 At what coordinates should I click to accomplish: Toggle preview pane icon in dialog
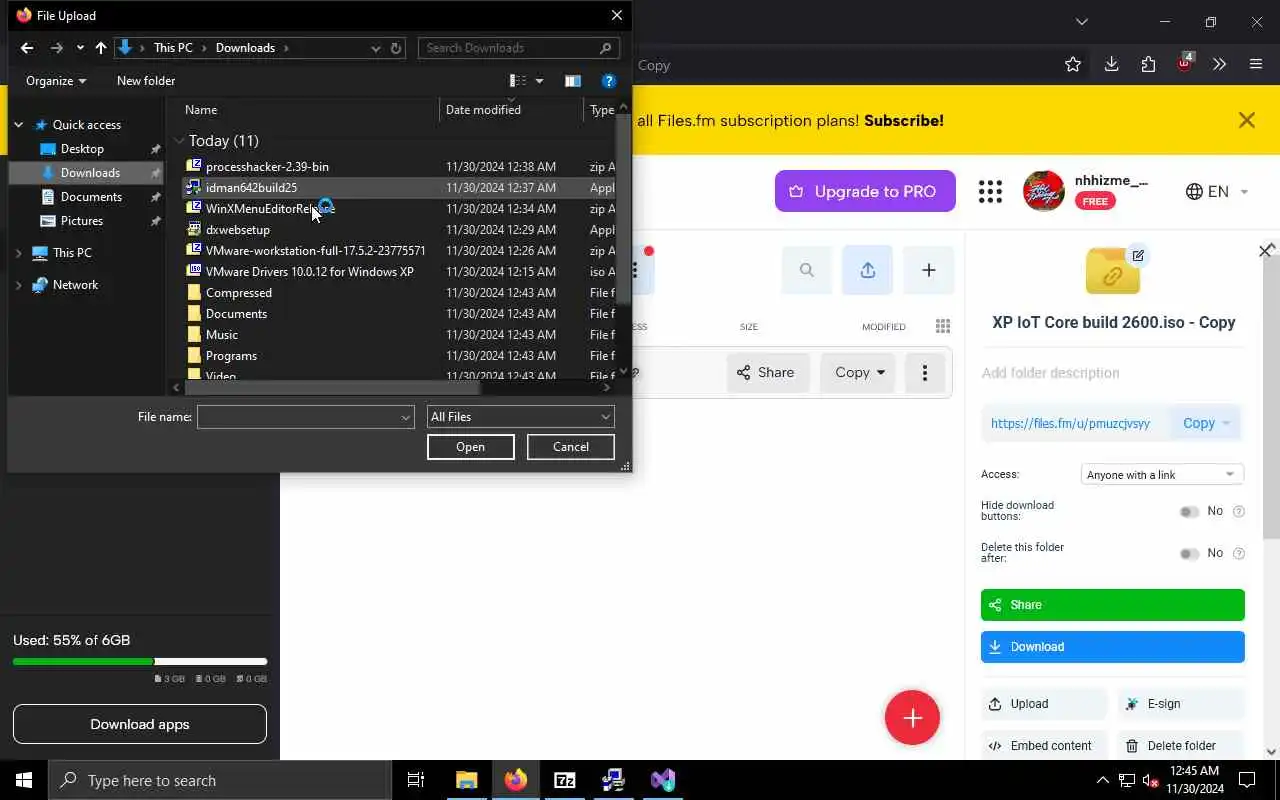(x=572, y=81)
